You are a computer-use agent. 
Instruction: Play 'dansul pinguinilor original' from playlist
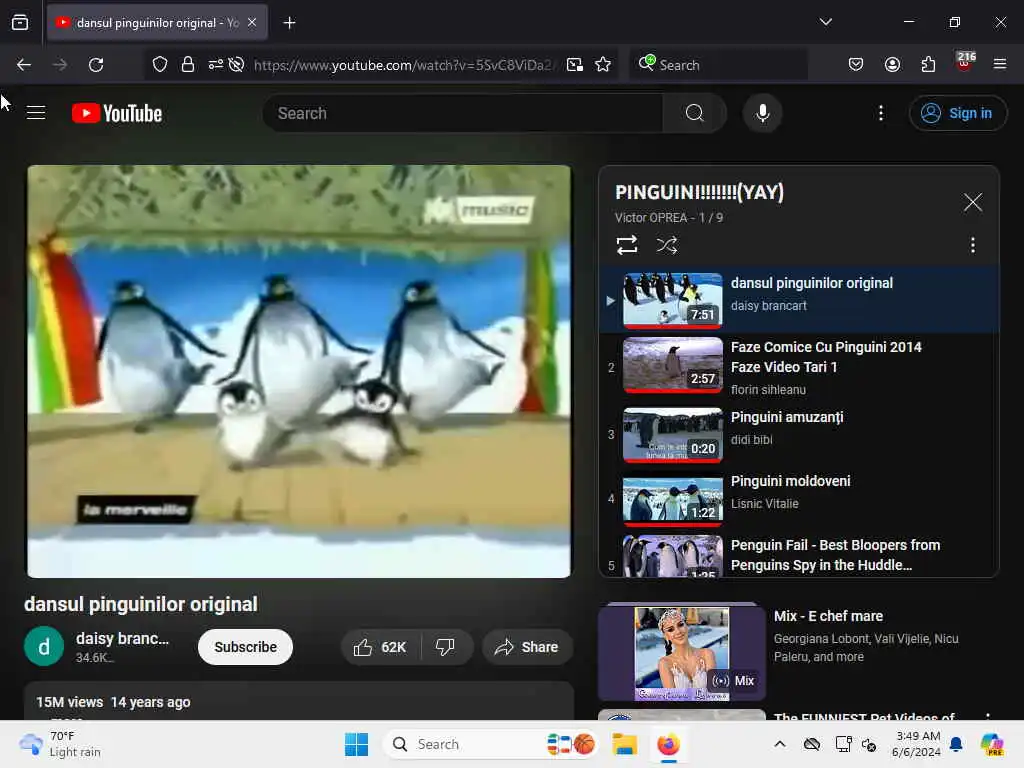tap(799, 300)
